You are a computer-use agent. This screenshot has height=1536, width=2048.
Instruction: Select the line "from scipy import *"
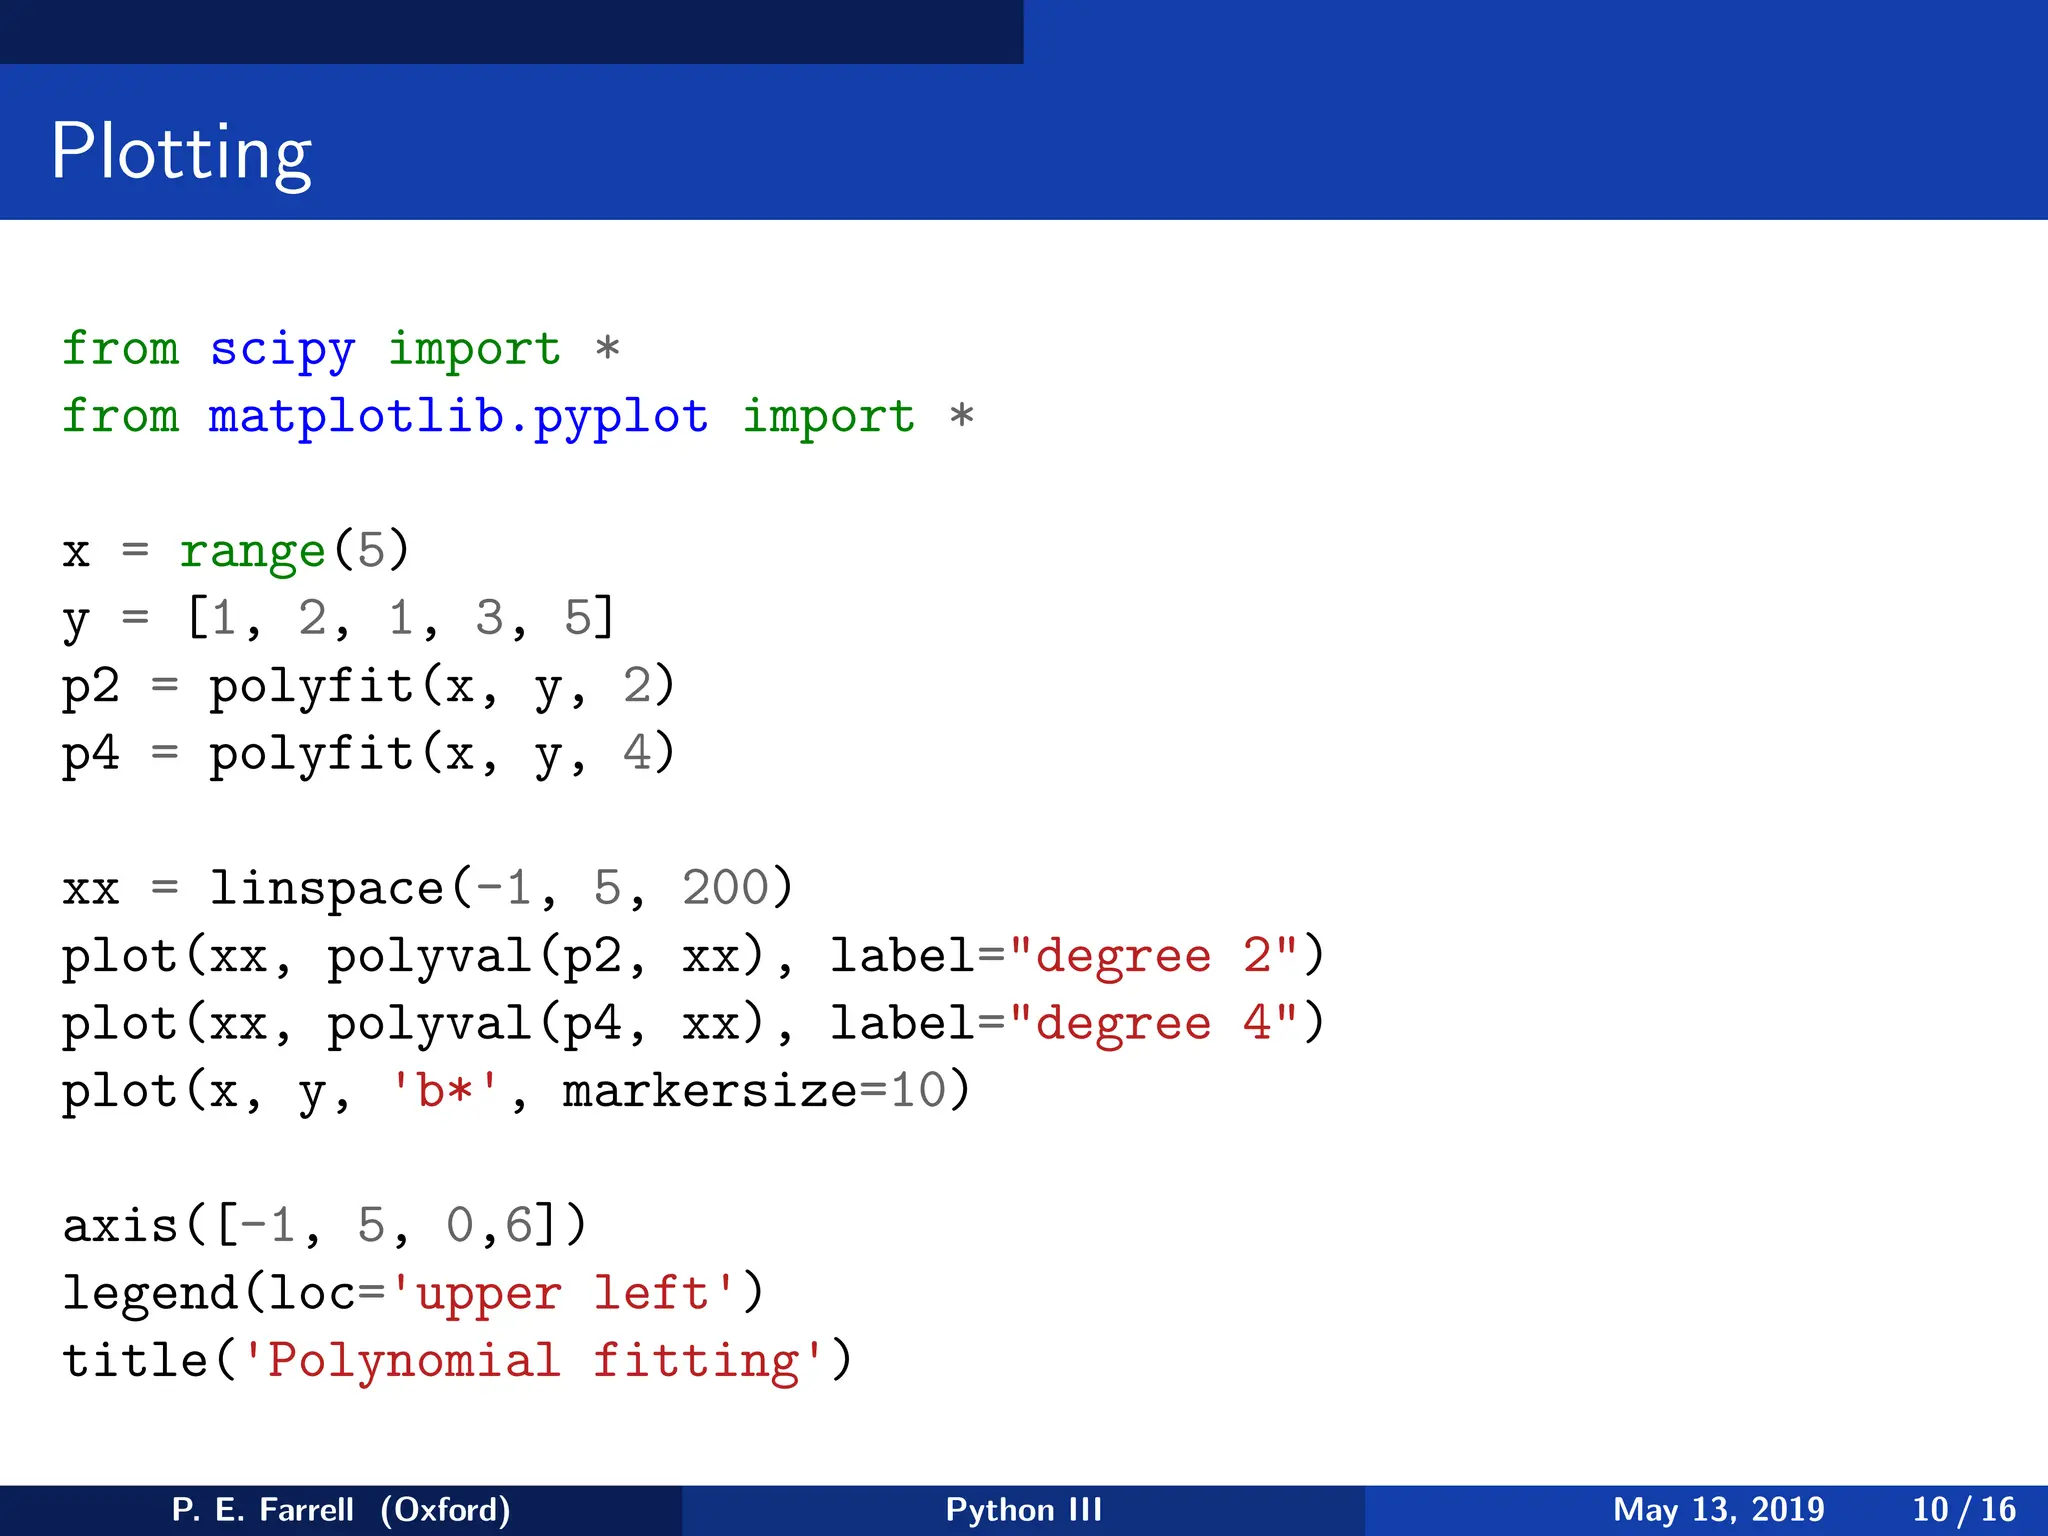[x=341, y=350]
